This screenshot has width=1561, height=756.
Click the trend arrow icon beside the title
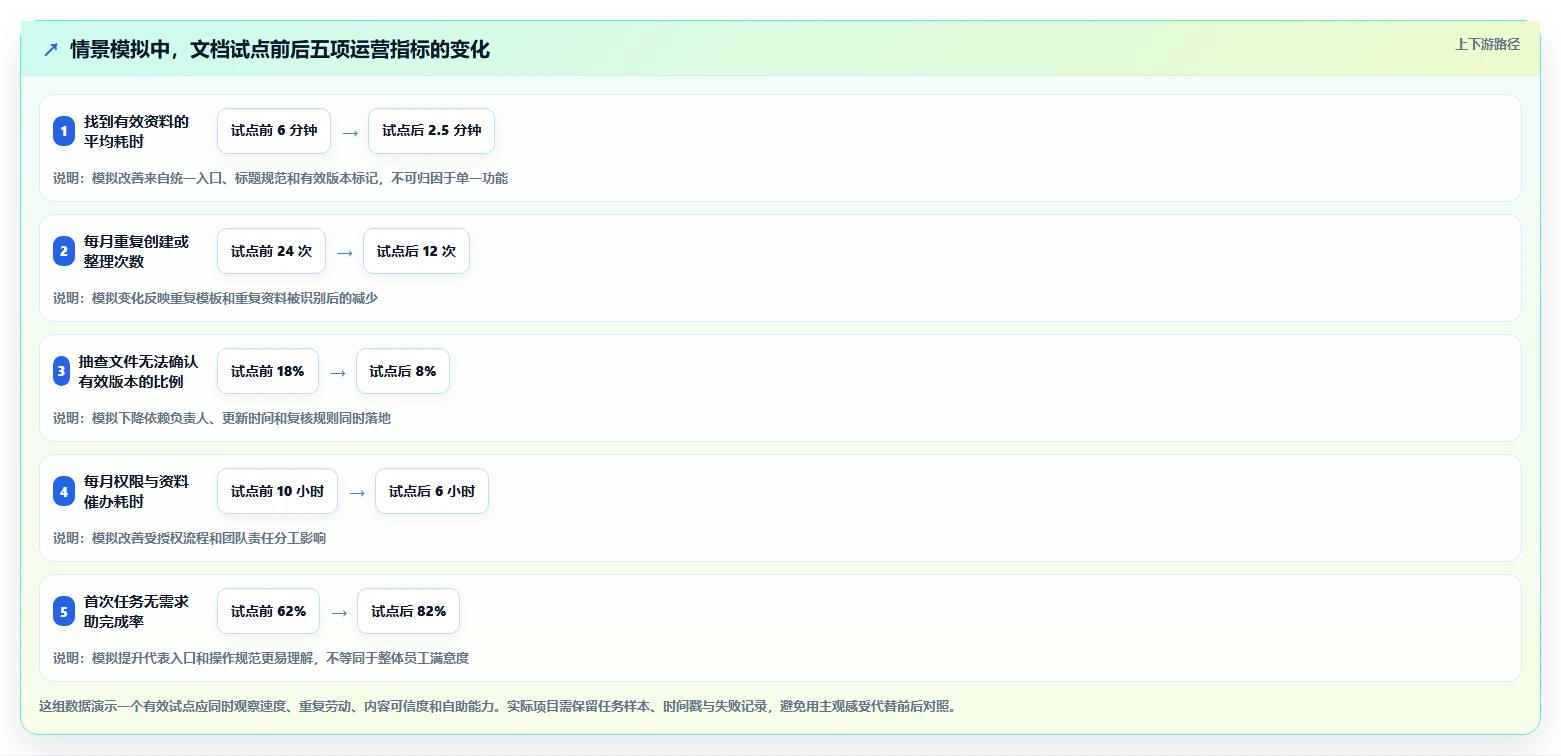(x=51, y=50)
